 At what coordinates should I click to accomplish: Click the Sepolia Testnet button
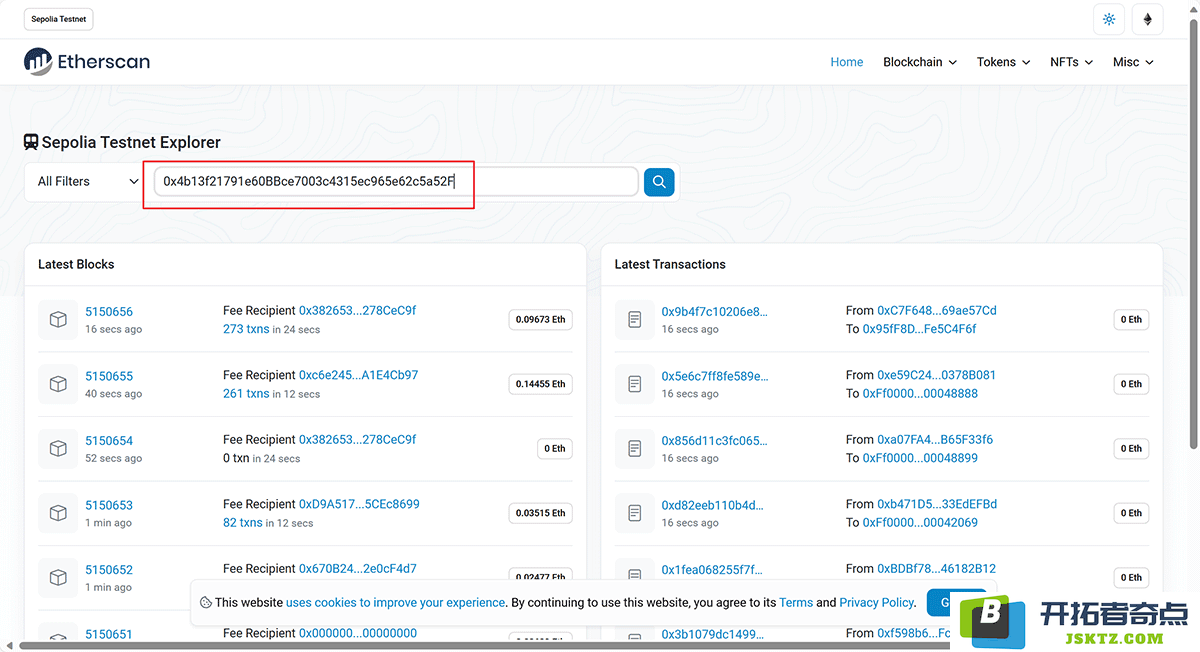point(59,19)
